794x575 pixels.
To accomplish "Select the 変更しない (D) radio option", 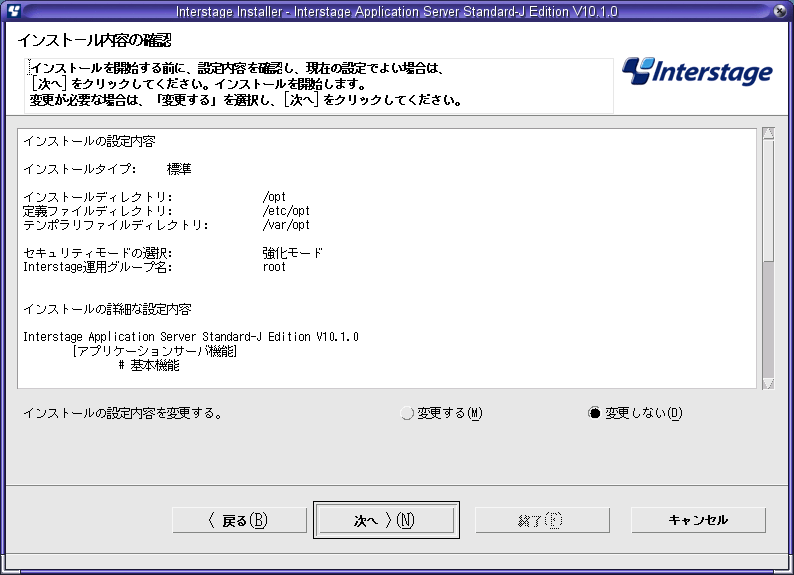I will point(635,413).
